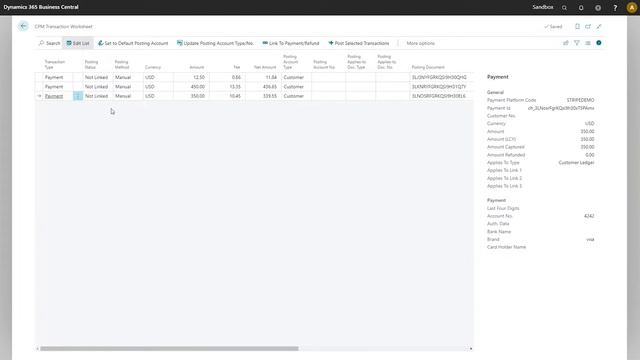Screen dimensions: 640x360
Task: Click Set to Default Posting Account
Action: [x=133, y=43]
